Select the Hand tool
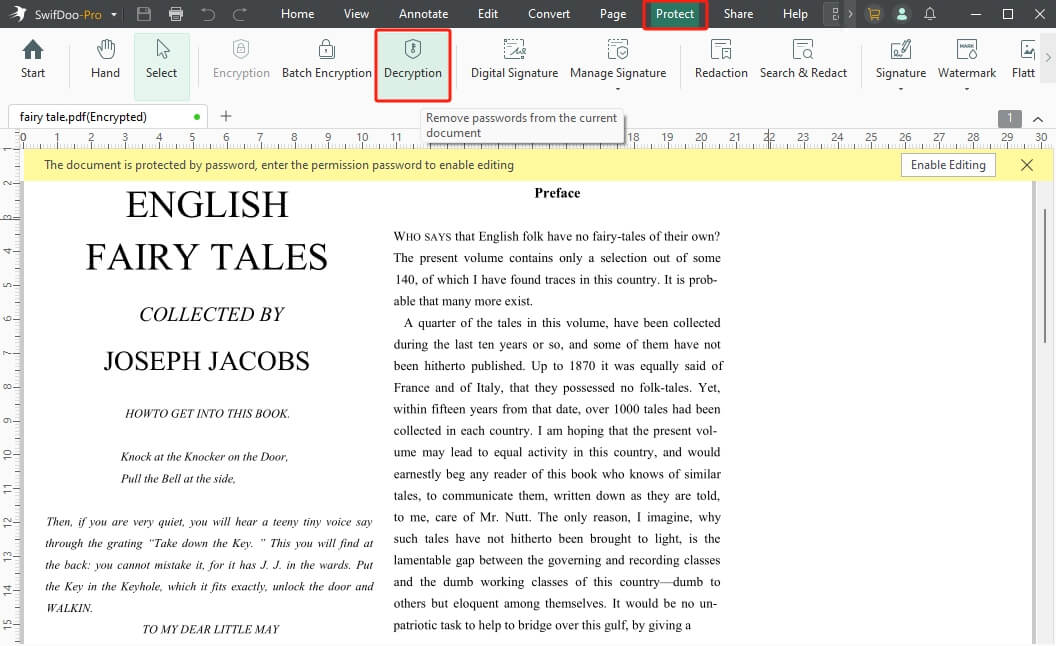The width and height of the screenshot is (1056, 646). tap(104, 62)
